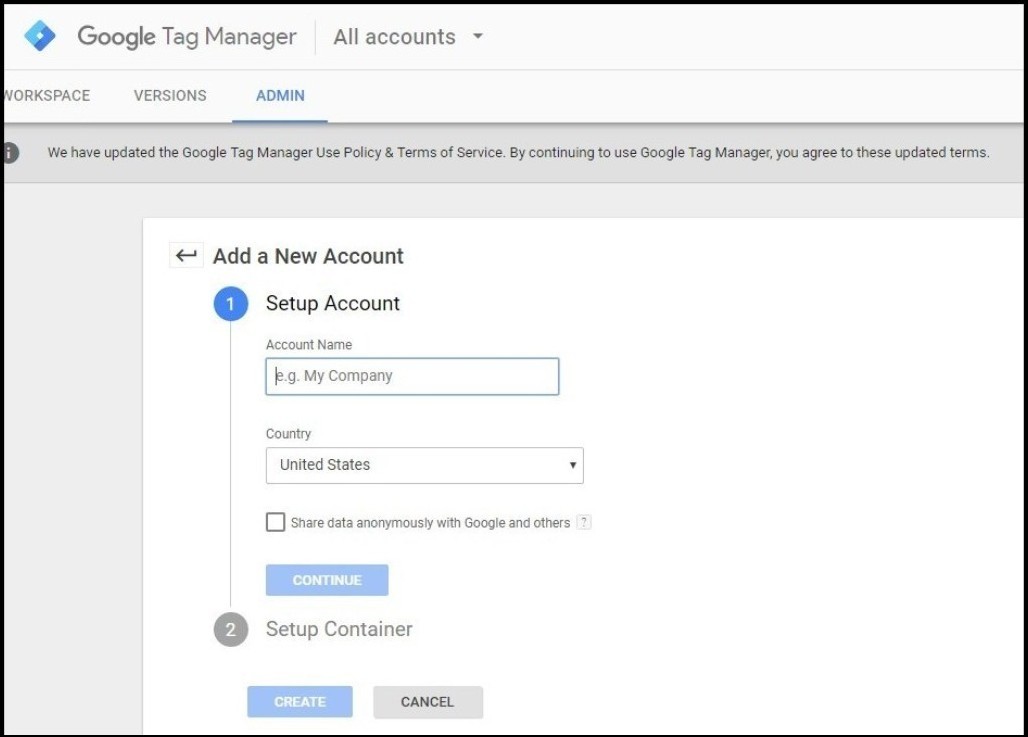Click the Google Tag Manager logo icon
This screenshot has height=737, width=1028.
tap(40, 36)
